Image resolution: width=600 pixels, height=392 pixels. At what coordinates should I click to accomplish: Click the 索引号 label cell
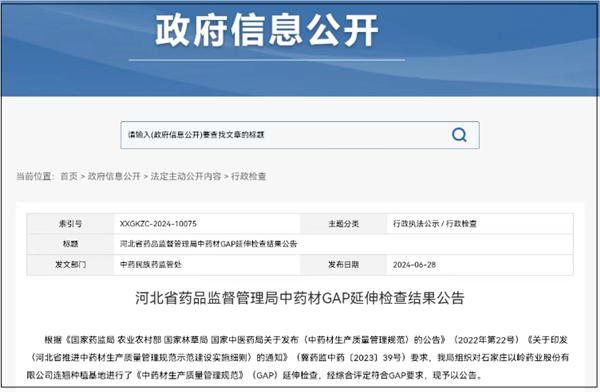tap(70, 224)
